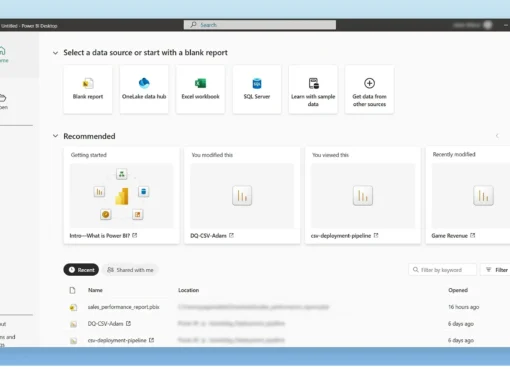
Task: Click the user account avatar
Action: pos(488,25)
